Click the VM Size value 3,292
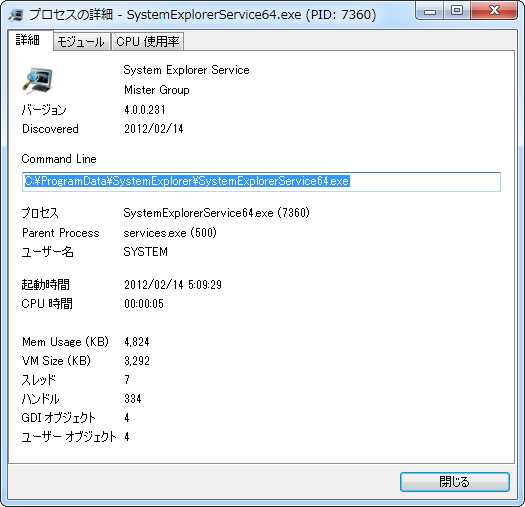The width and height of the screenshot is (525, 507). click(x=137, y=361)
